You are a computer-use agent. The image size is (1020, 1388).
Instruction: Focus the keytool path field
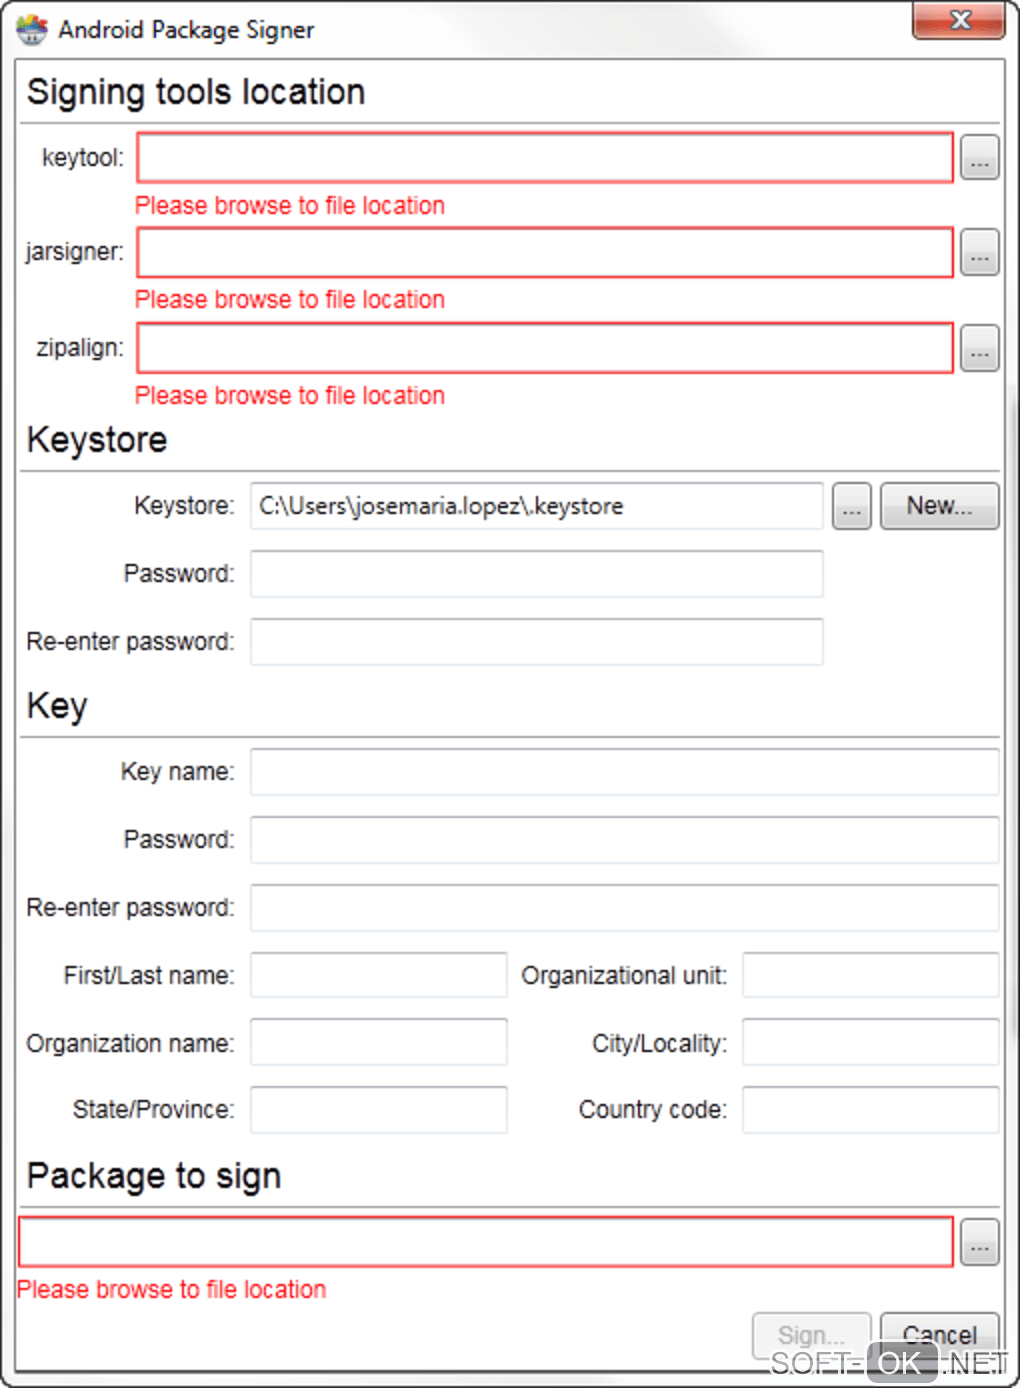(x=545, y=158)
